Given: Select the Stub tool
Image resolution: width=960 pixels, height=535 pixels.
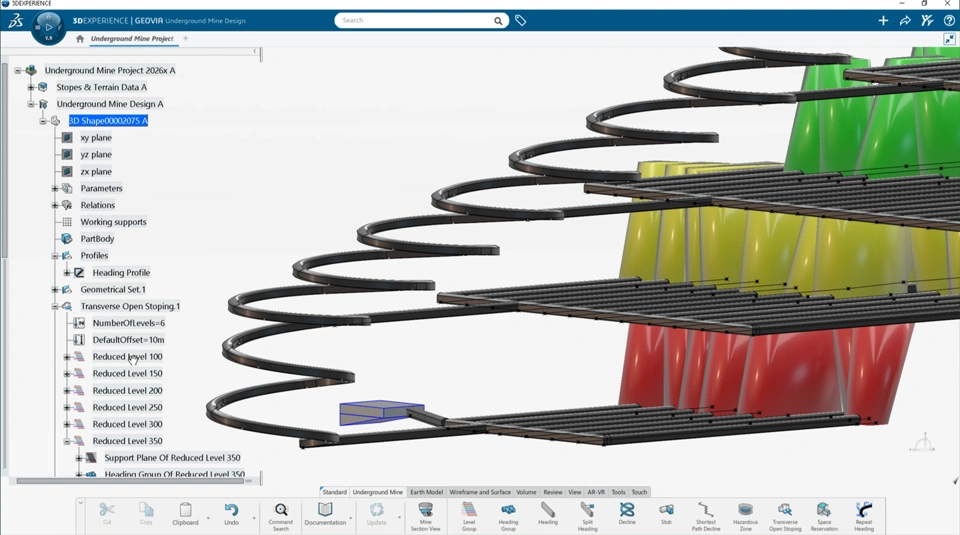Looking at the screenshot, I should click(666, 514).
